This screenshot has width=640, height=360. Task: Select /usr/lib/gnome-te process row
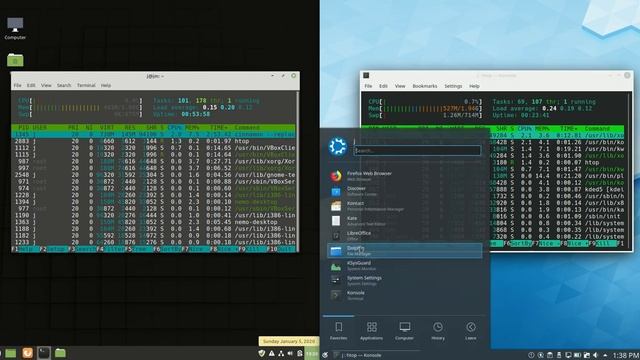pos(153,175)
